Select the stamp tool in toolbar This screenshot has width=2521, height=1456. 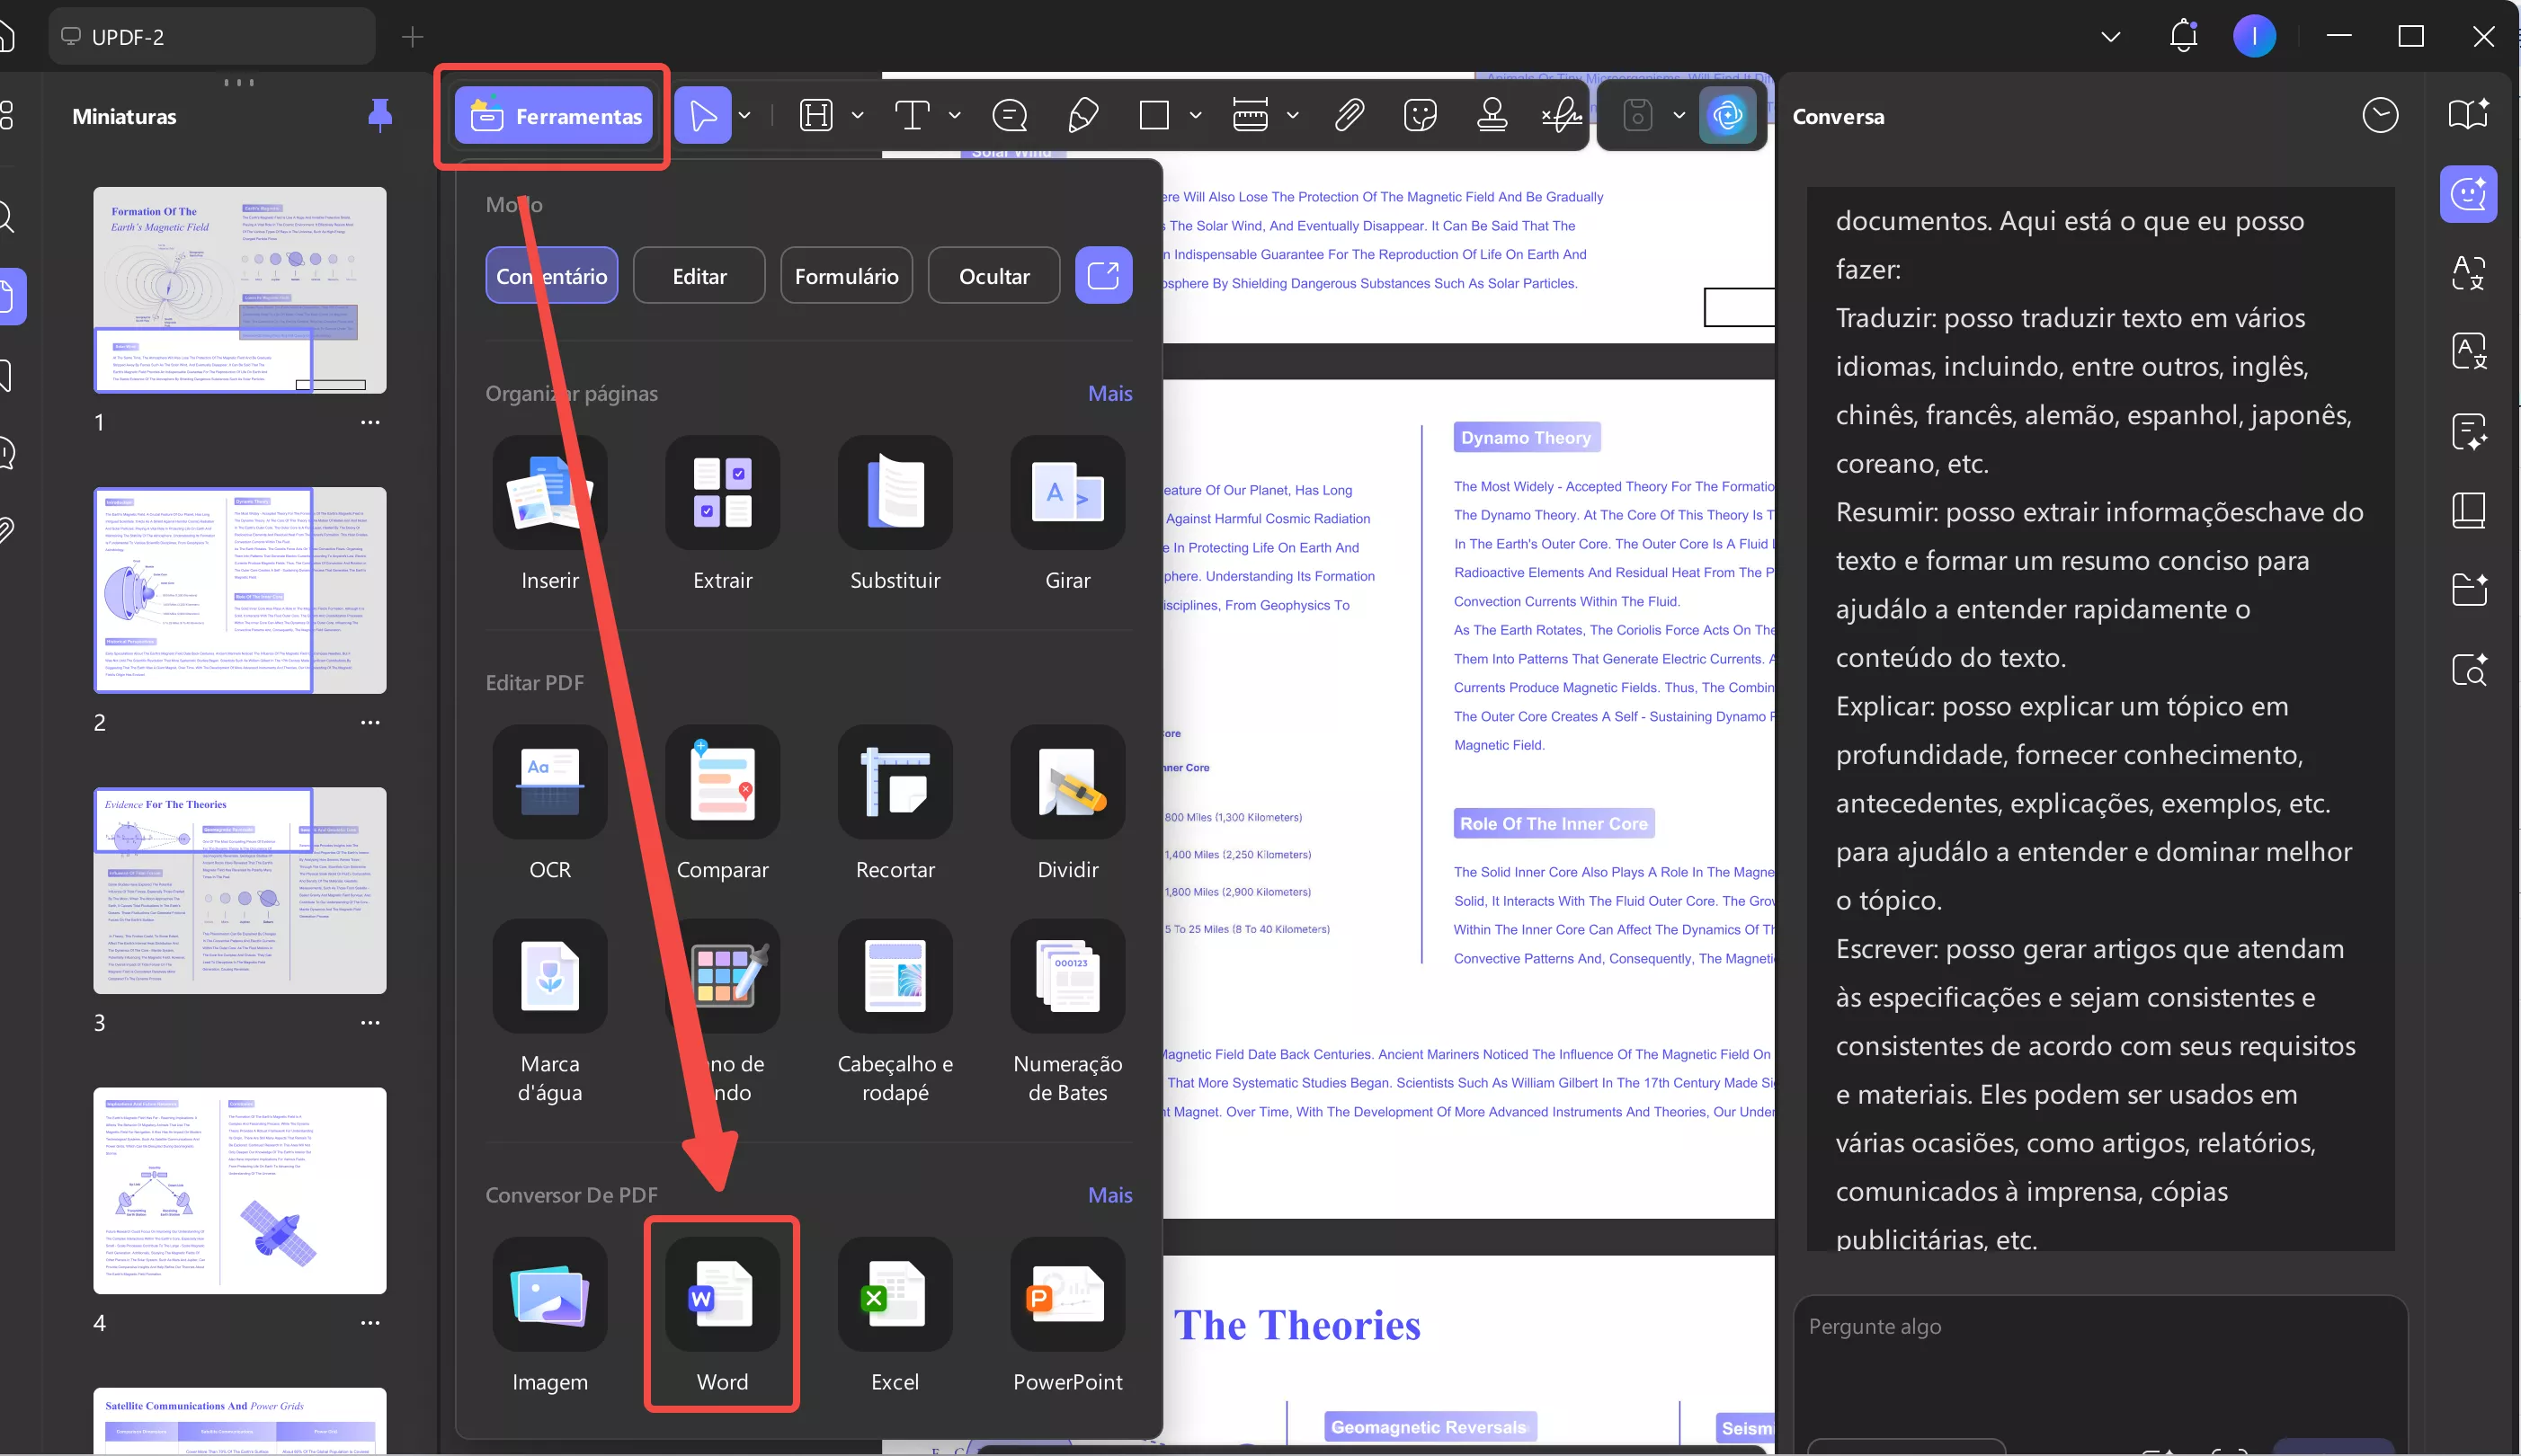1492,116
